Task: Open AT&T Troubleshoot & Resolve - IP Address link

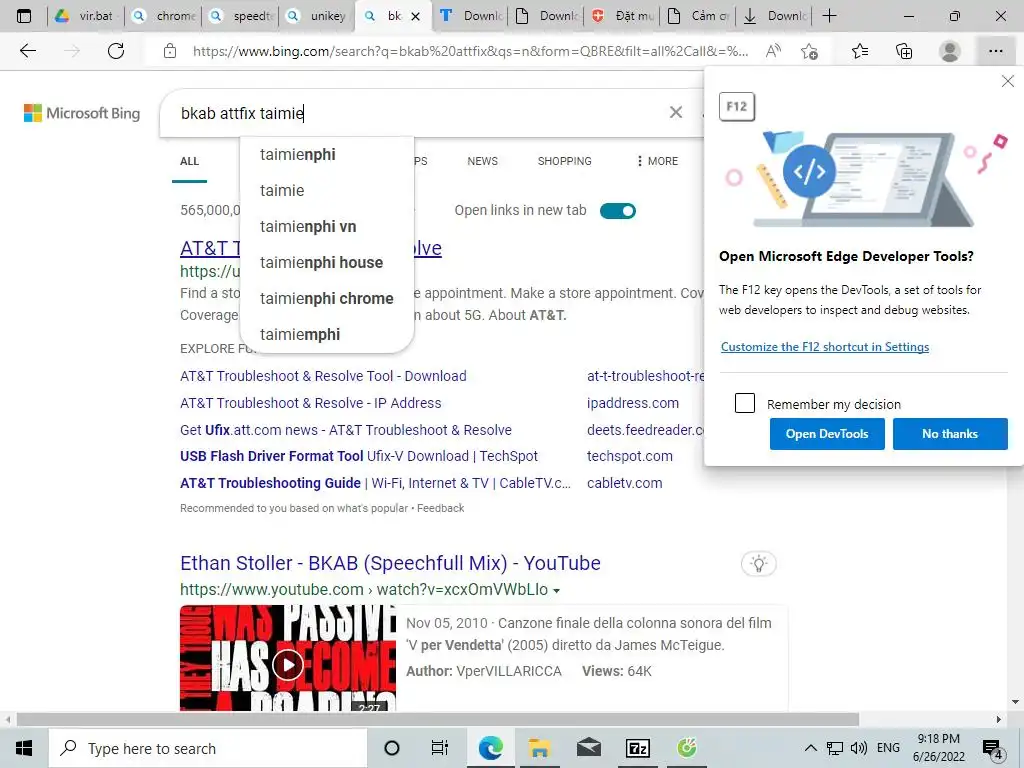Action: (311, 403)
